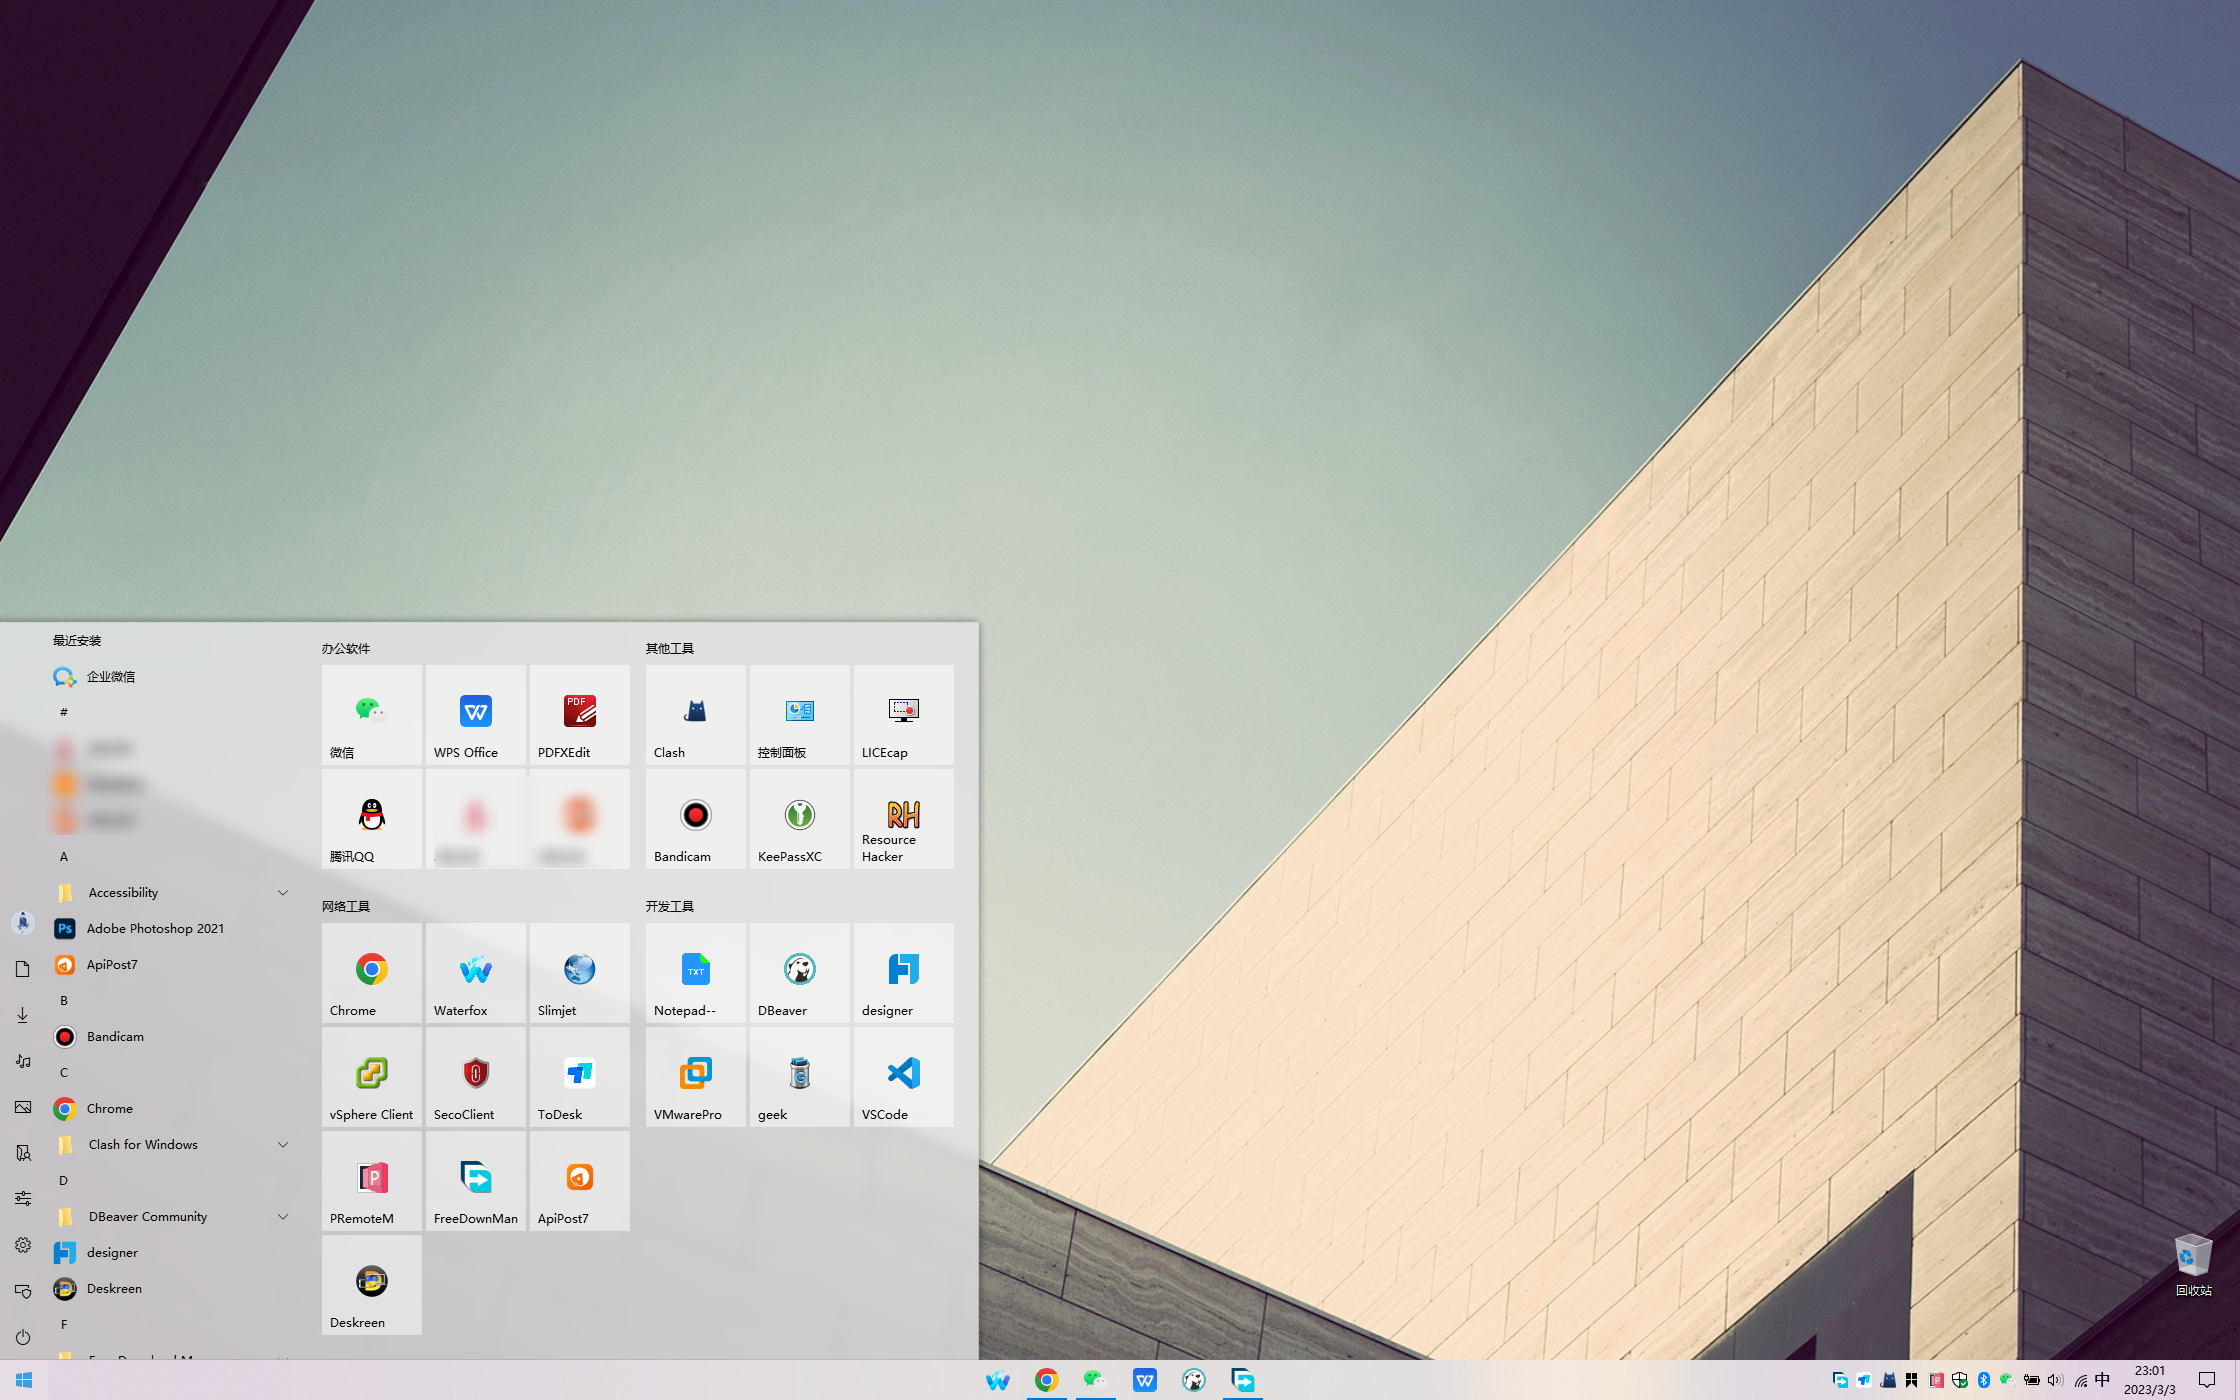
Task: Open the Pictures folder from Start sidebar
Action: tap(23, 1107)
